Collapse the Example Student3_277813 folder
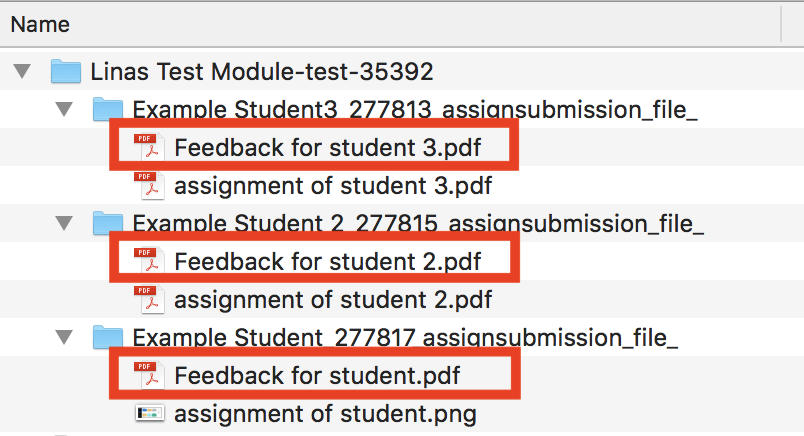The width and height of the screenshot is (804, 436). (x=64, y=109)
